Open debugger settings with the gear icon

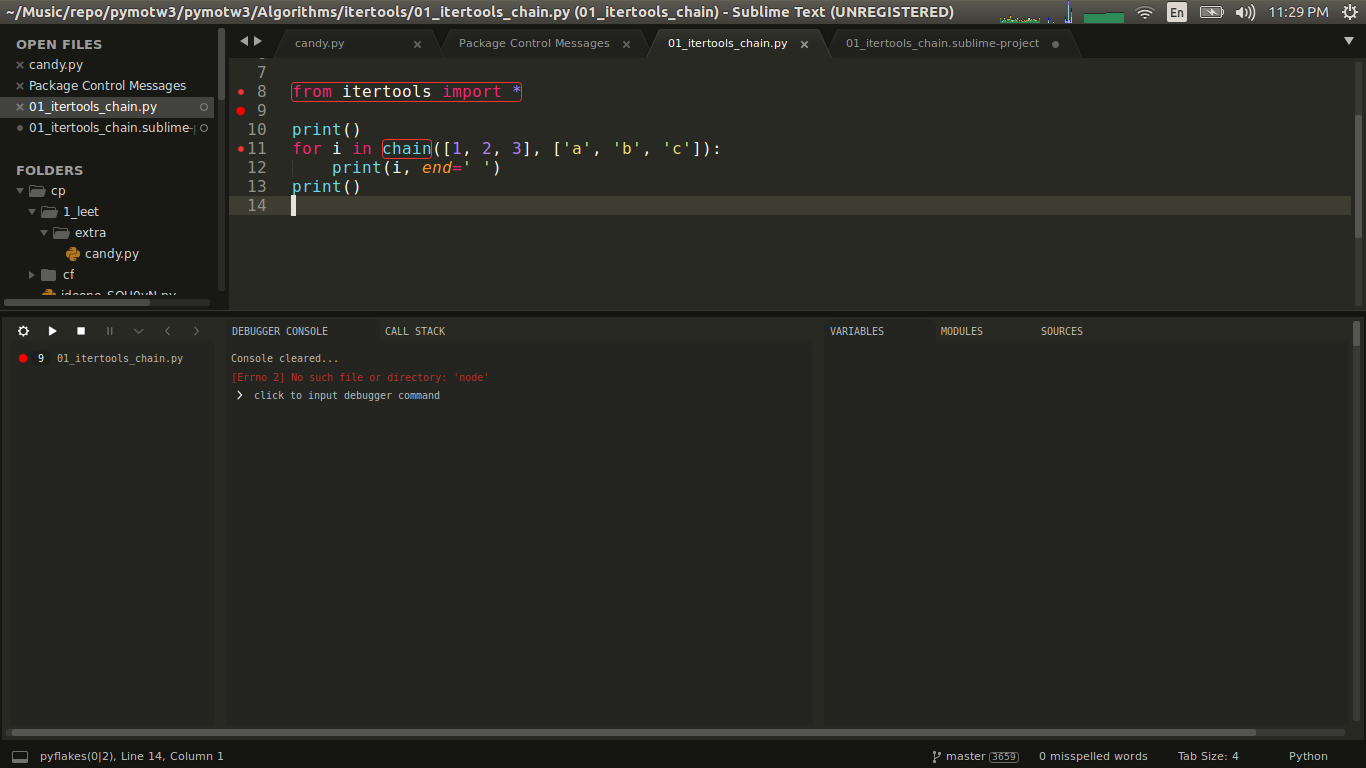(x=22, y=331)
